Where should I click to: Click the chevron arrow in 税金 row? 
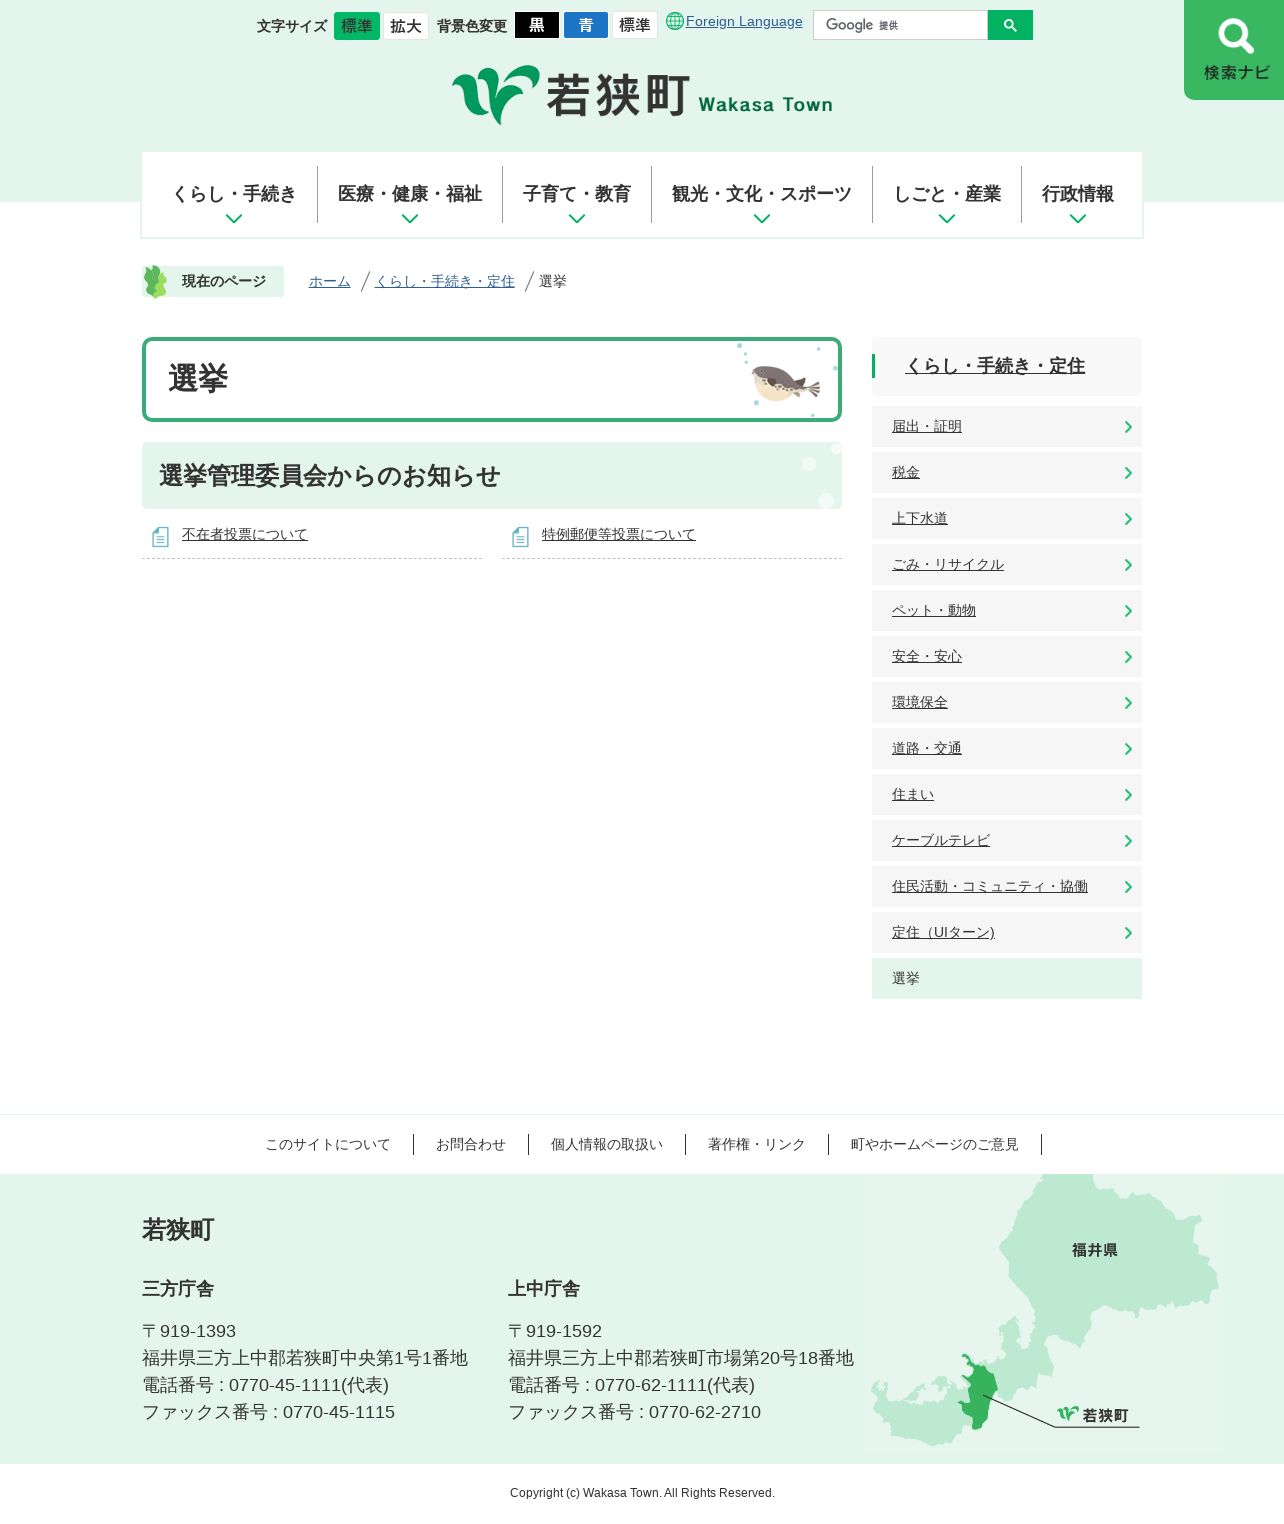(x=1128, y=473)
